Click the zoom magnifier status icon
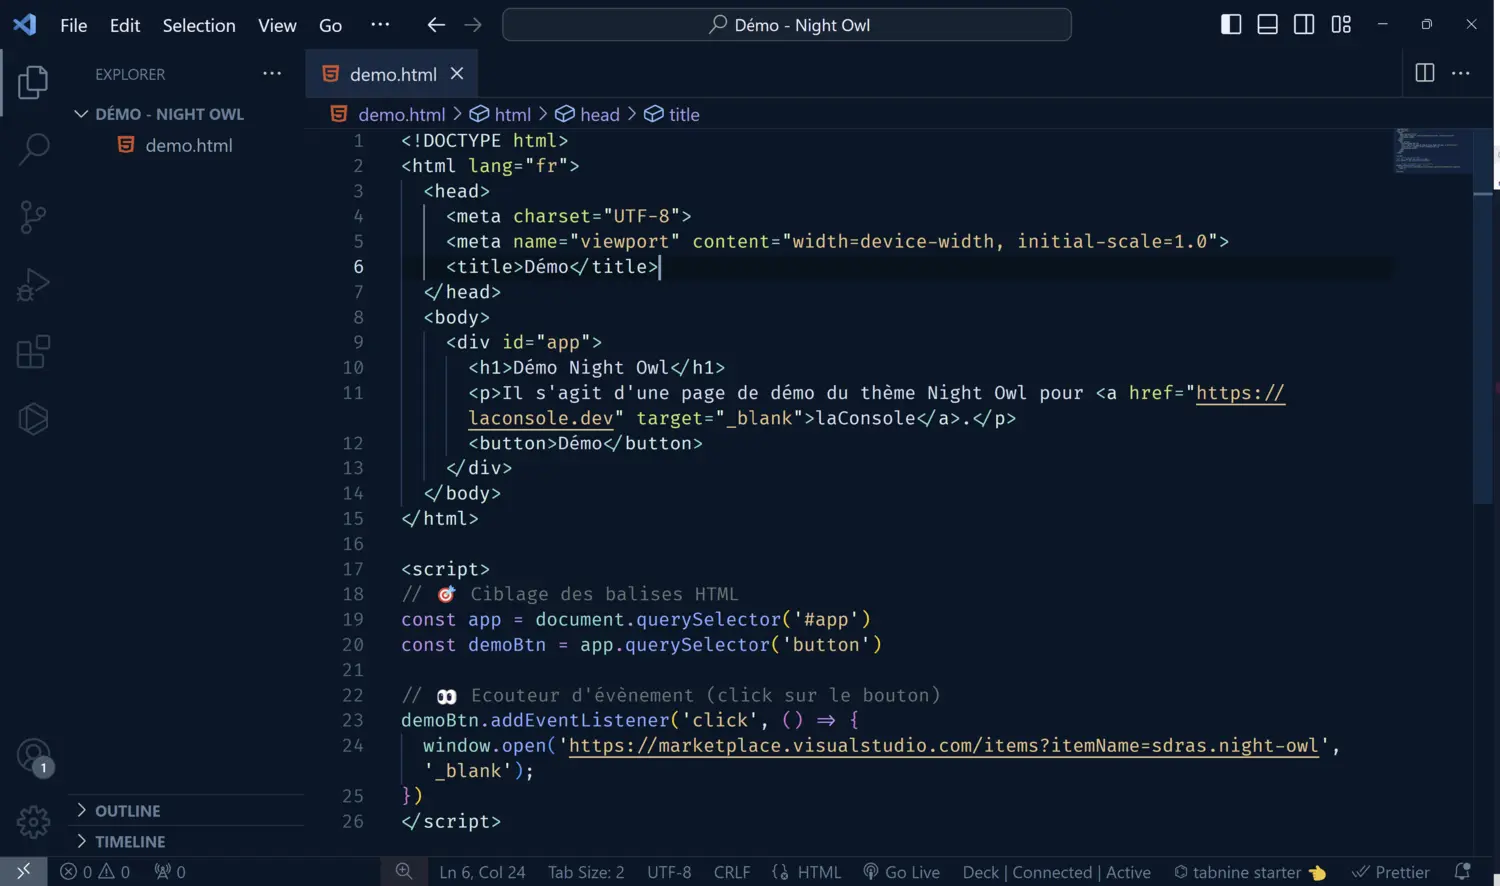The width and height of the screenshot is (1500, 886). pyautogui.click(x=403, y=871)
